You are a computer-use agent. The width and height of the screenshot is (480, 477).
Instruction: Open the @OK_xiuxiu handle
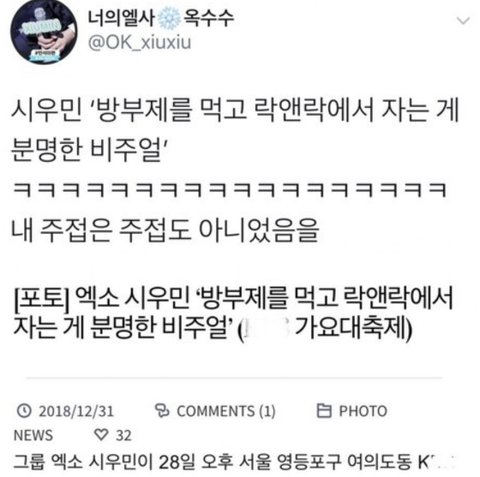pyautogui.click(x=139, y=43)
